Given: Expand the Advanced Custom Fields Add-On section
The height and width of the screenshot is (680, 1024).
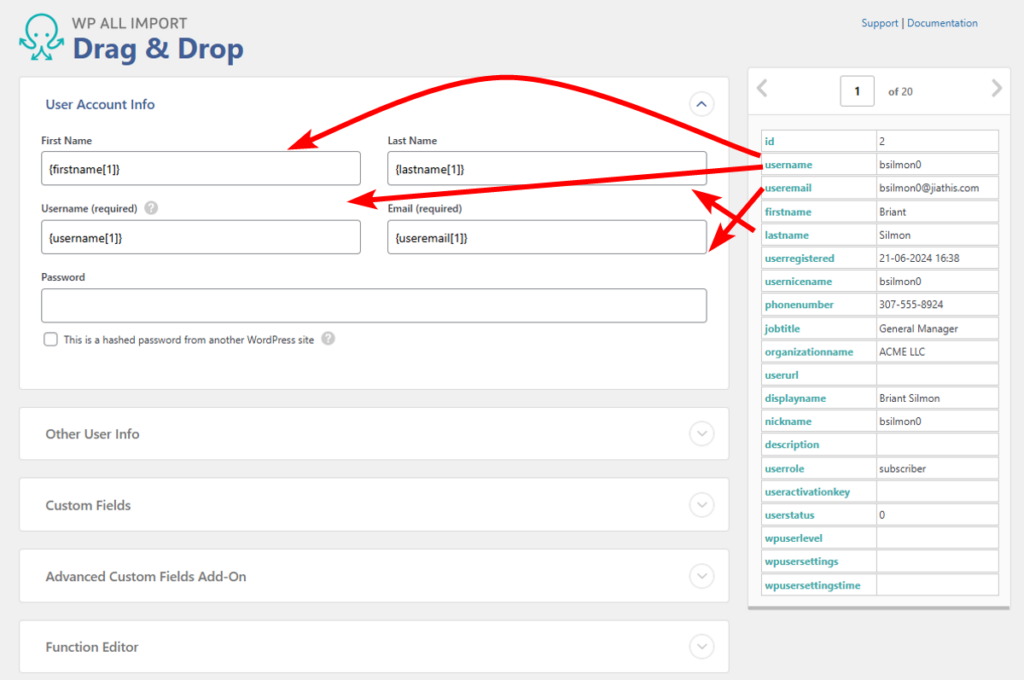Looking at the screenshot, I should [x=702, y=576].
